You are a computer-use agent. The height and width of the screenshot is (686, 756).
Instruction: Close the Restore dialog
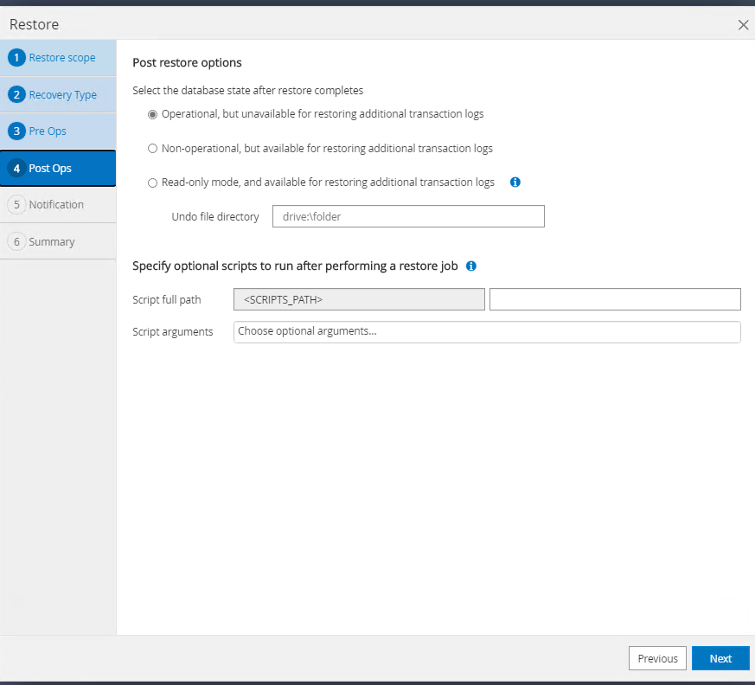[x=743, y=24]
